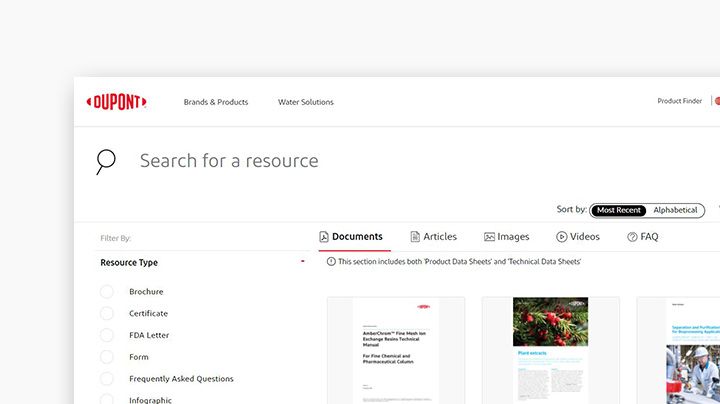Click the magnifying glass search icon
The width and height of the screenshot is (720, 404).
pos(106,162)
